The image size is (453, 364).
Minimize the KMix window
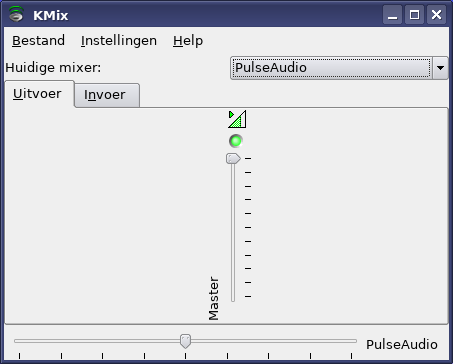[392, 15]
